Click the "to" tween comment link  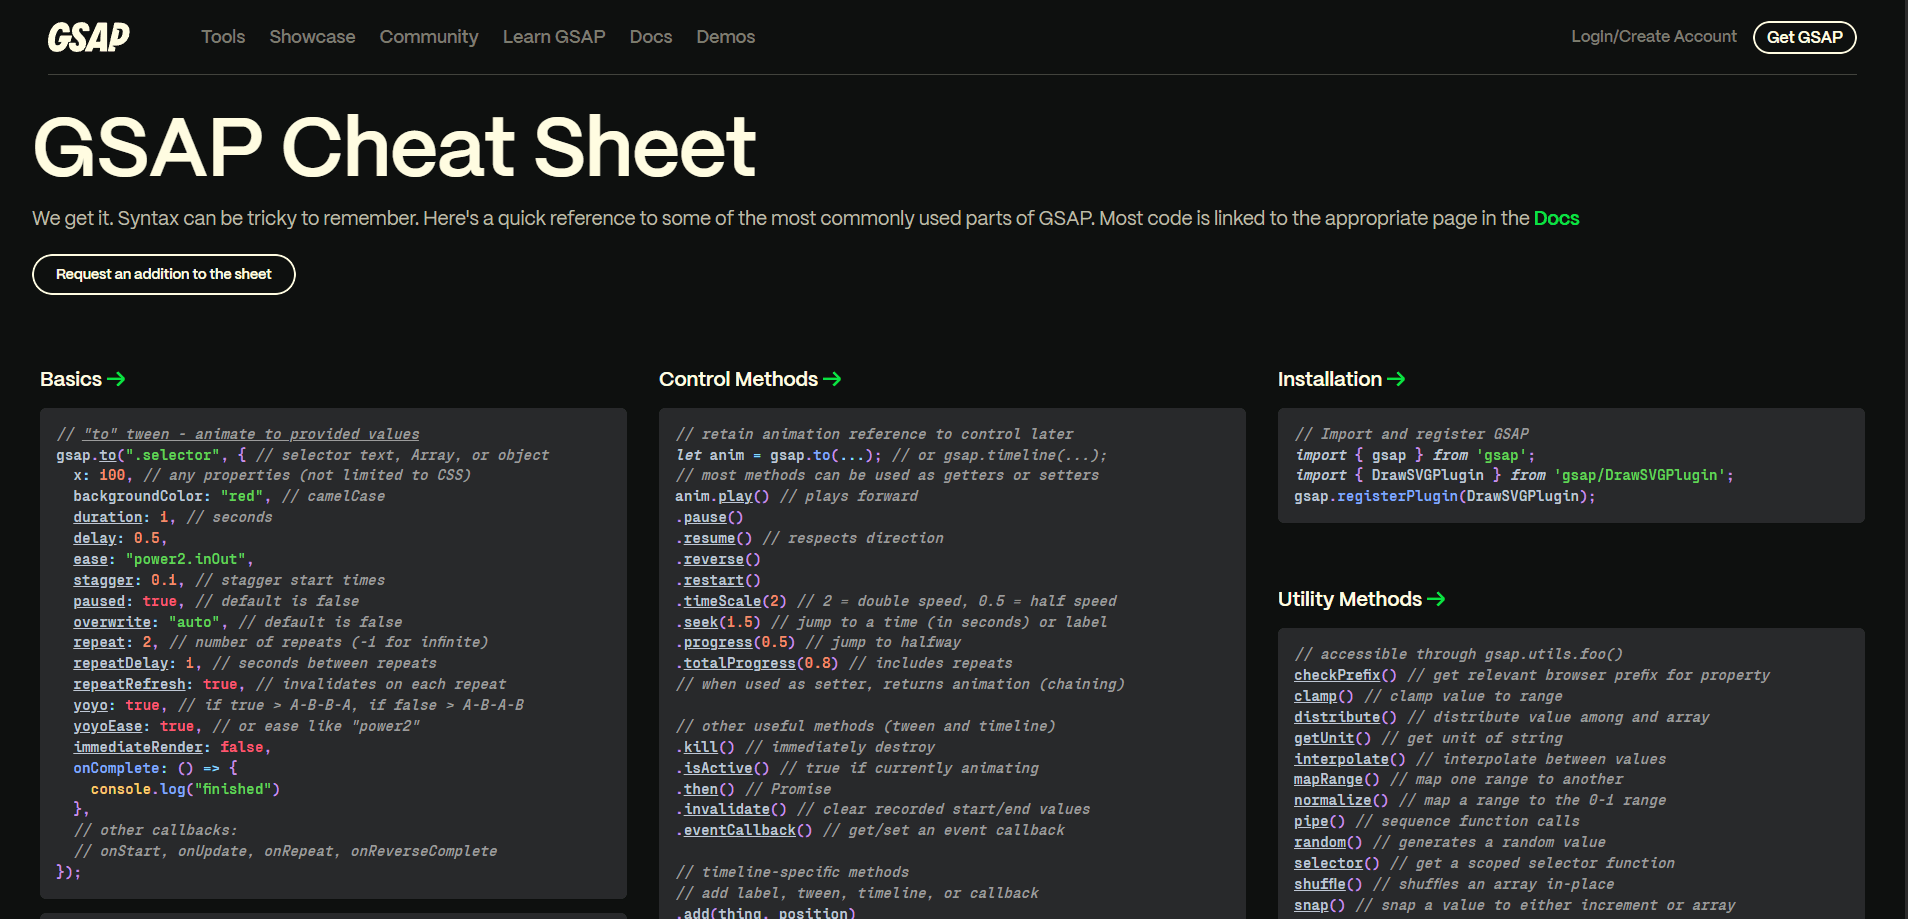pos(251,434)
